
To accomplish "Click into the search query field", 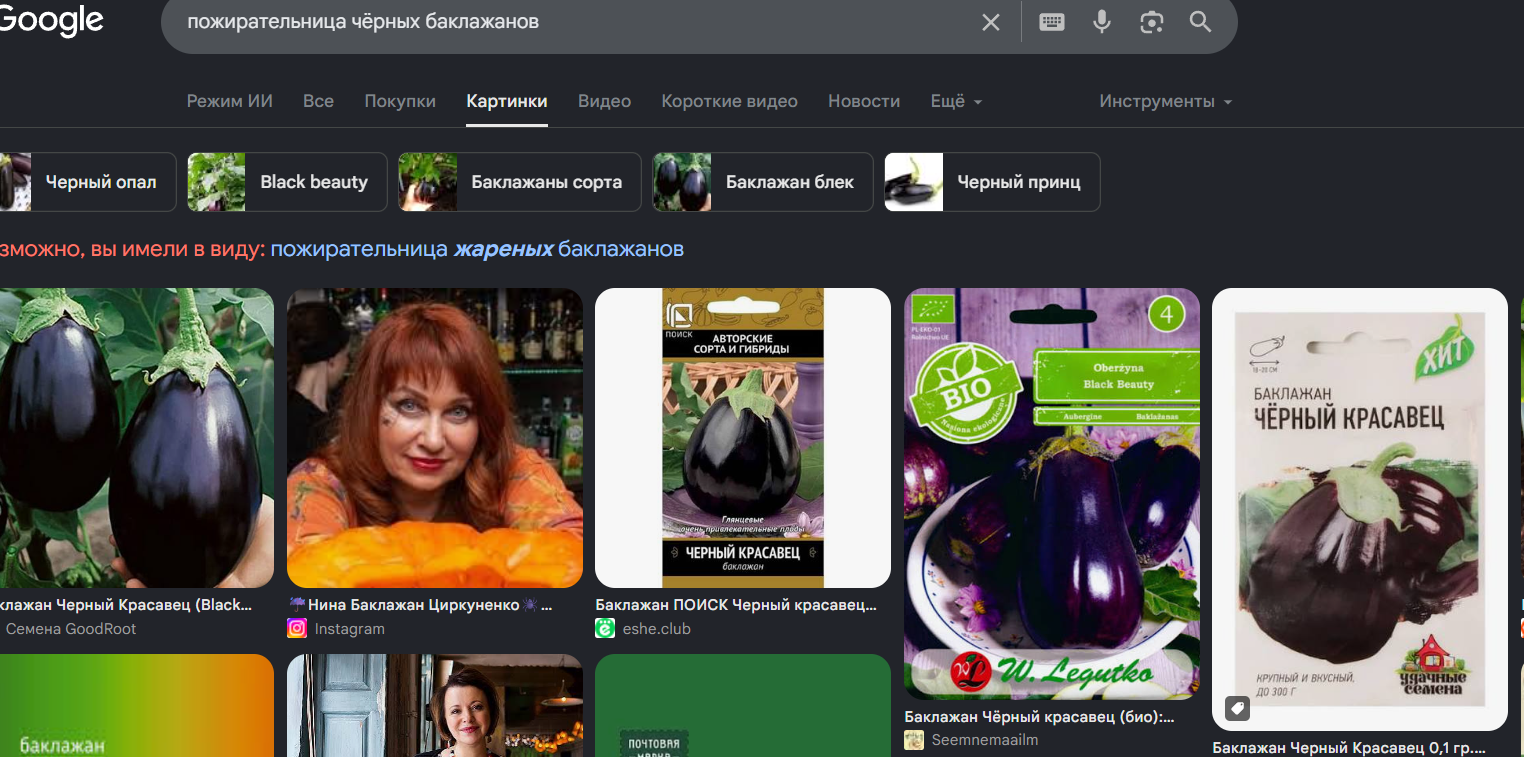I will [x=570, y=22].
